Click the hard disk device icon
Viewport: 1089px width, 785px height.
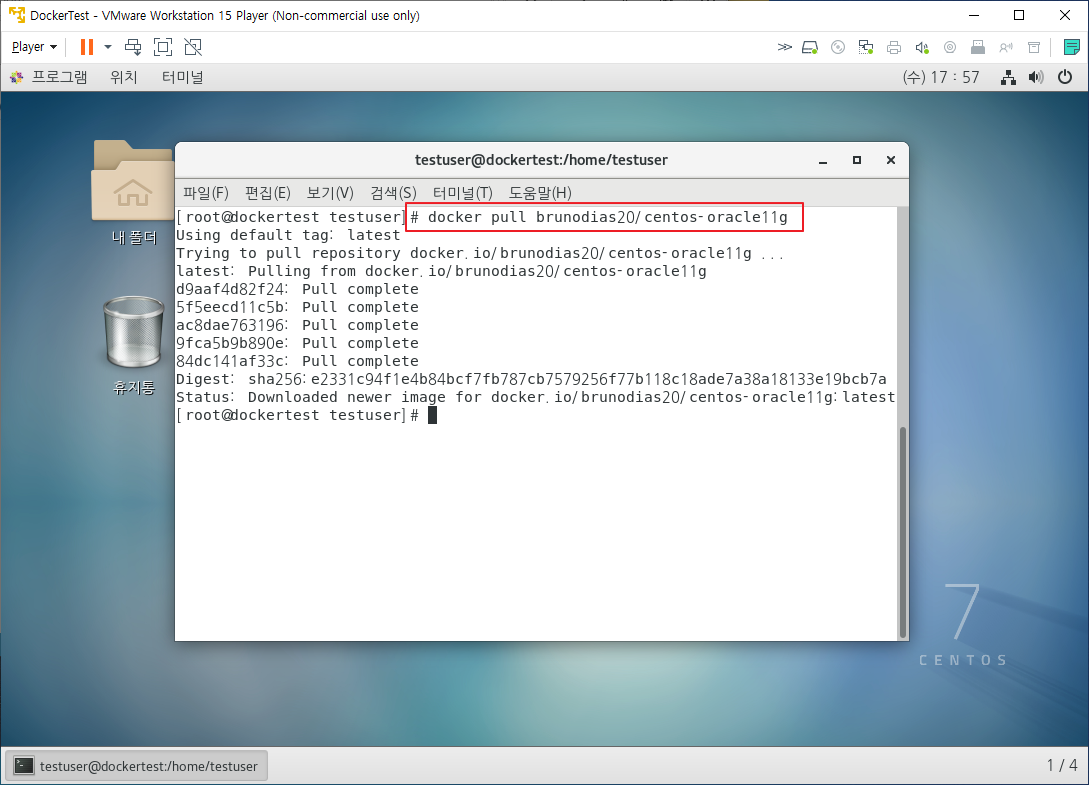(x=810, y=47)
